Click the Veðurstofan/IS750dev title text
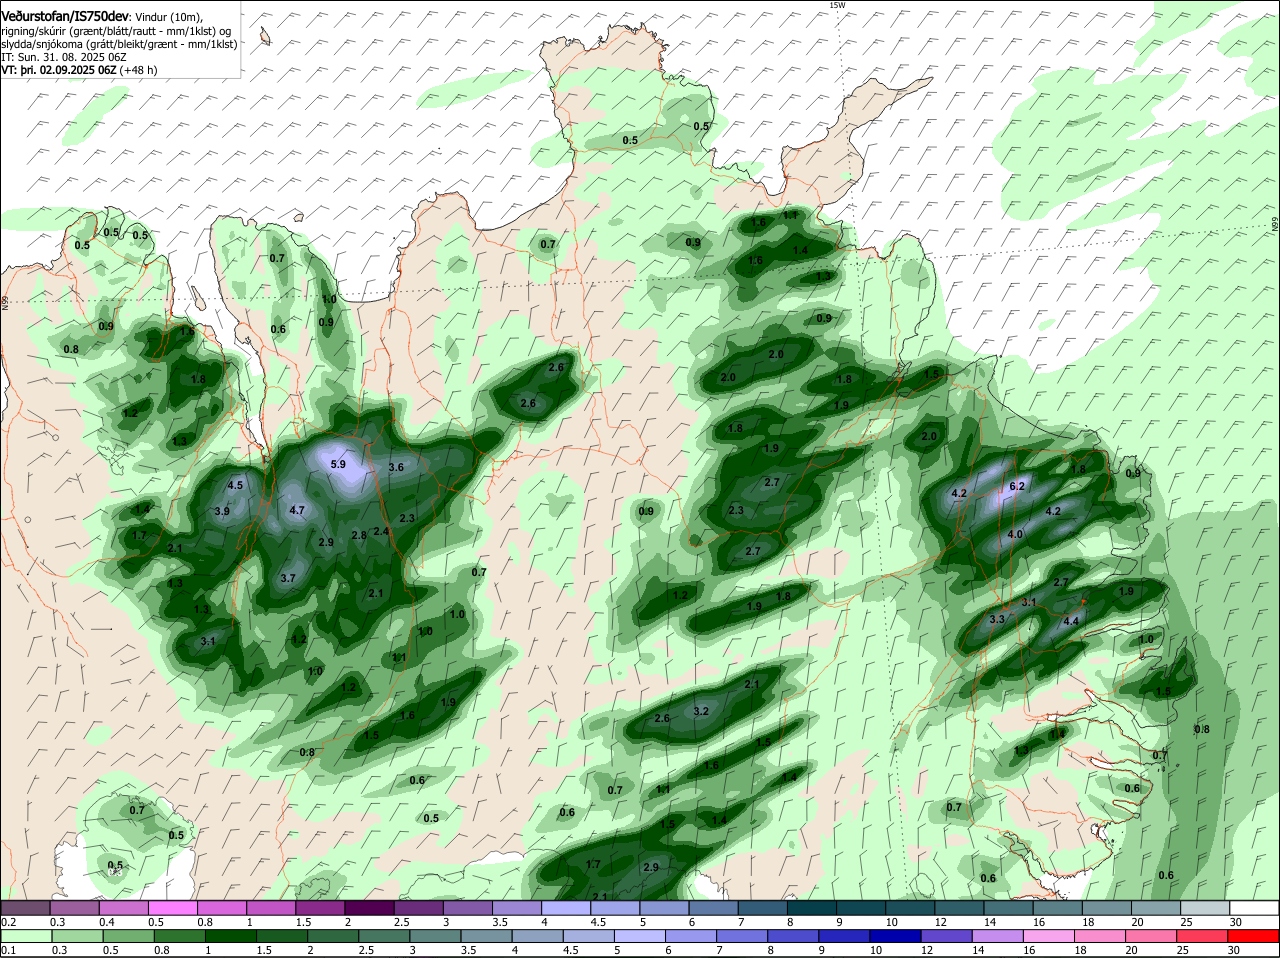 [x=65, y=16]
